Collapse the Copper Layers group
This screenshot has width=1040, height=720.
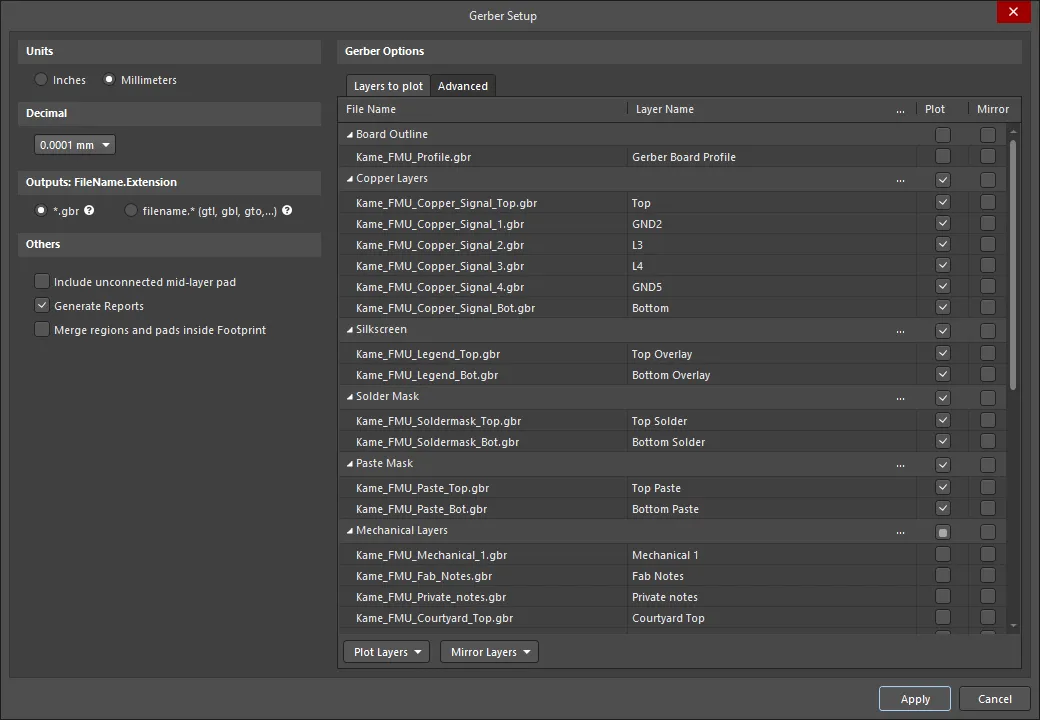click(x=350, y=179)
